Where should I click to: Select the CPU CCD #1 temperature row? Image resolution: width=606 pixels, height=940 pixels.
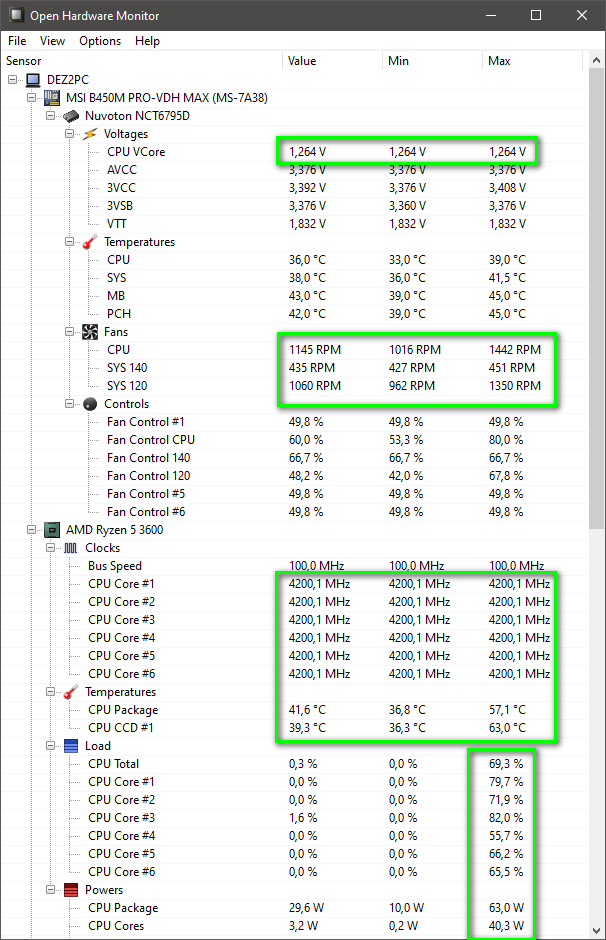(294, 728)
